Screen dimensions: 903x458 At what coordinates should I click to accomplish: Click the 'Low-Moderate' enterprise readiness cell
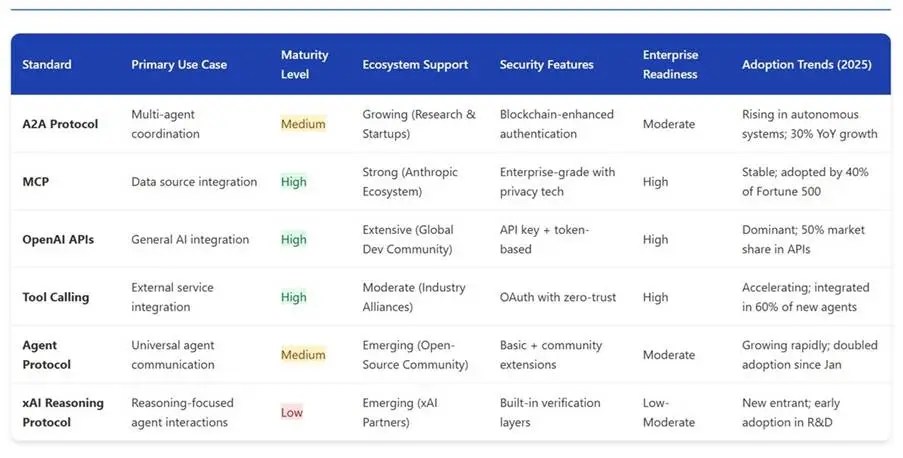pos(670,412)
